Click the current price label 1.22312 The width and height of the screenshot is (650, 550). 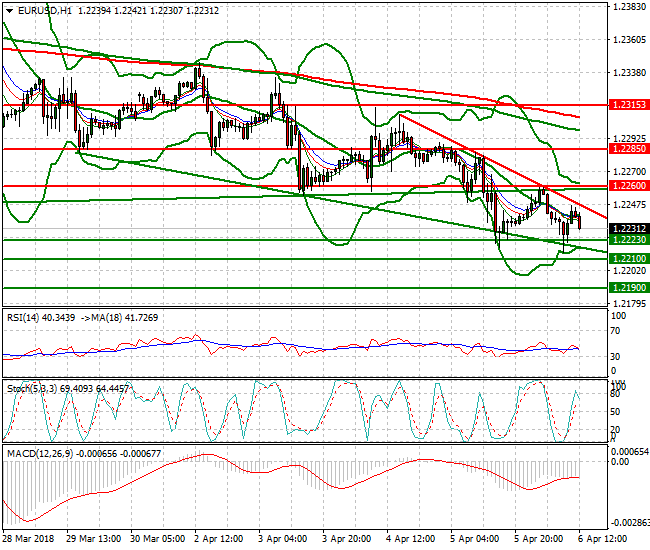click(629, 229)
